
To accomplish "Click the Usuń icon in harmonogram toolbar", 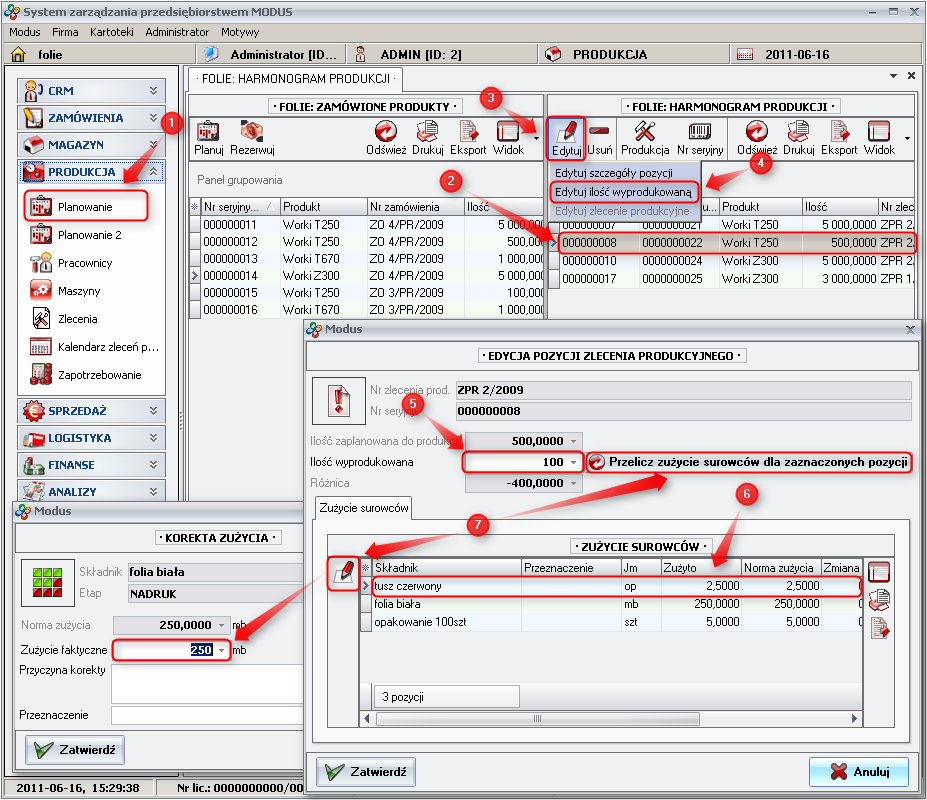I will (600, 137).
